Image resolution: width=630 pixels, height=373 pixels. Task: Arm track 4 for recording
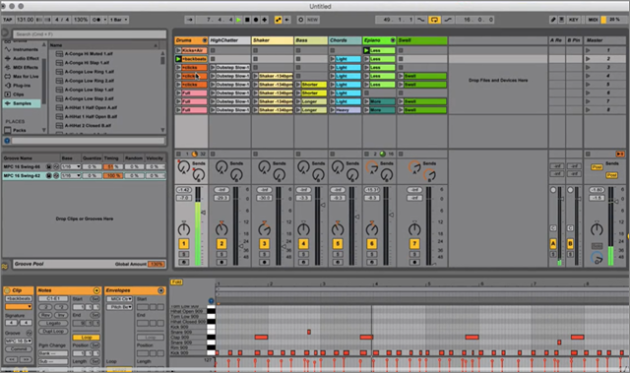click(x=303, y=262)
